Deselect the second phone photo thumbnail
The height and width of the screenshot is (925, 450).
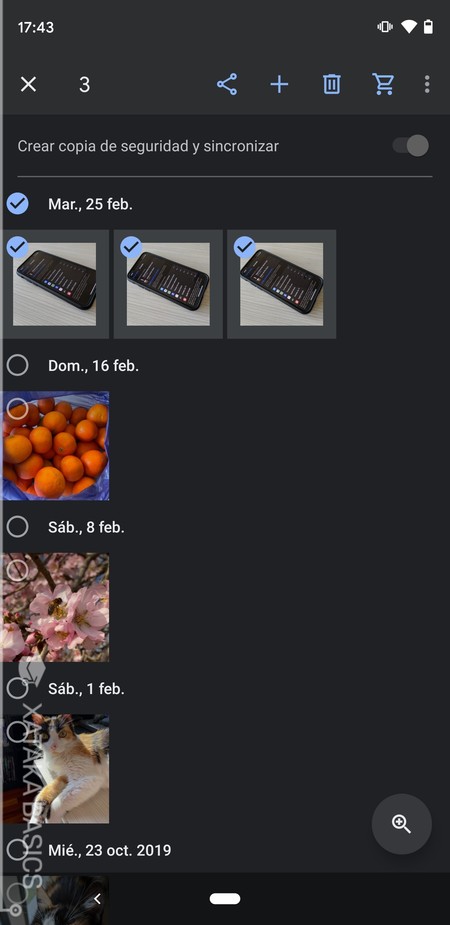coord(168,284)
